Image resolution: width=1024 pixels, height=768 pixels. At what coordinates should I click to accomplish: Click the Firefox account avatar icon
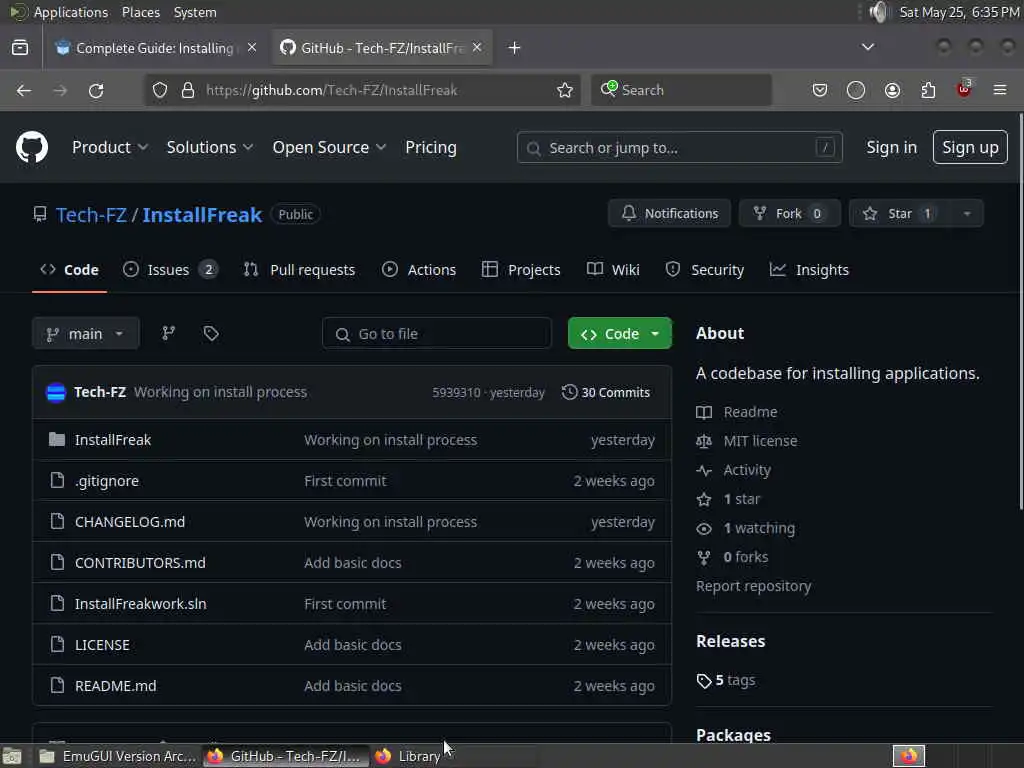(x=892, y=90)
